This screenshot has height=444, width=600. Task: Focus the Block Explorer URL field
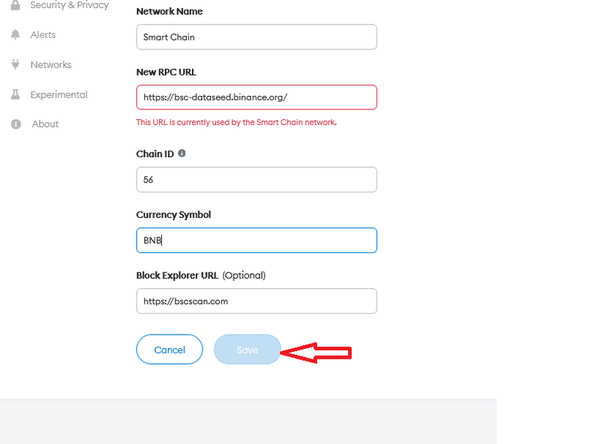tap(256, 301)
